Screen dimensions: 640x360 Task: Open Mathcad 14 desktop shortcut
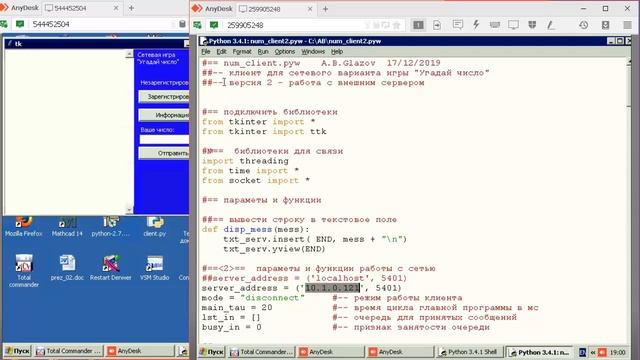coord(67,227)
